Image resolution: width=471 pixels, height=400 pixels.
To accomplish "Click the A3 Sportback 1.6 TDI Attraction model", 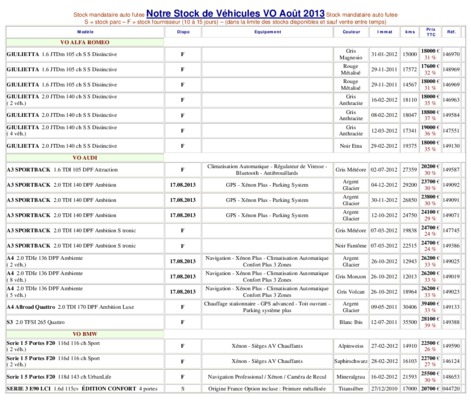I will [62, 170].
